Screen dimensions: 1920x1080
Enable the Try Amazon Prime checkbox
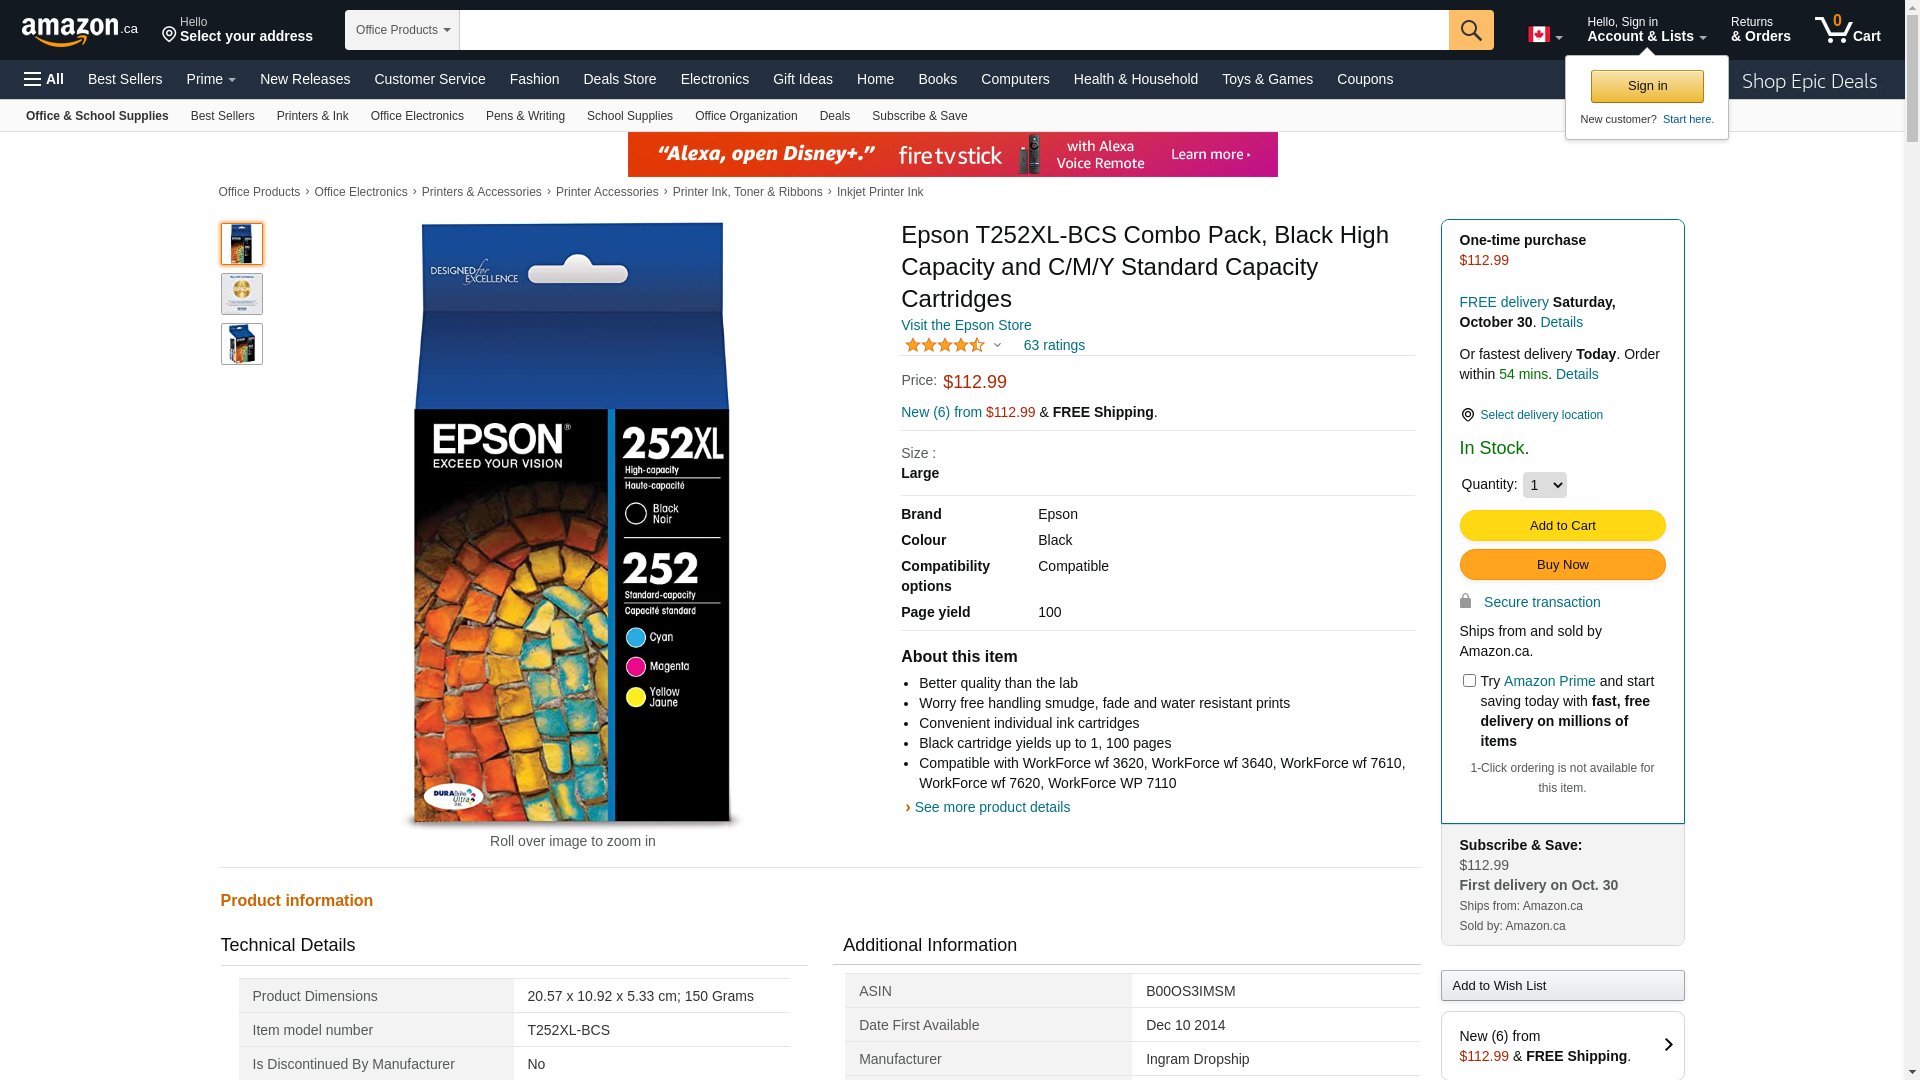1469,681
